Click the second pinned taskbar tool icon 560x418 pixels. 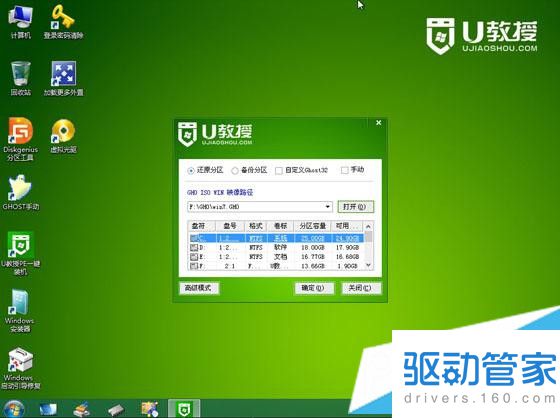tap(81, 409)
